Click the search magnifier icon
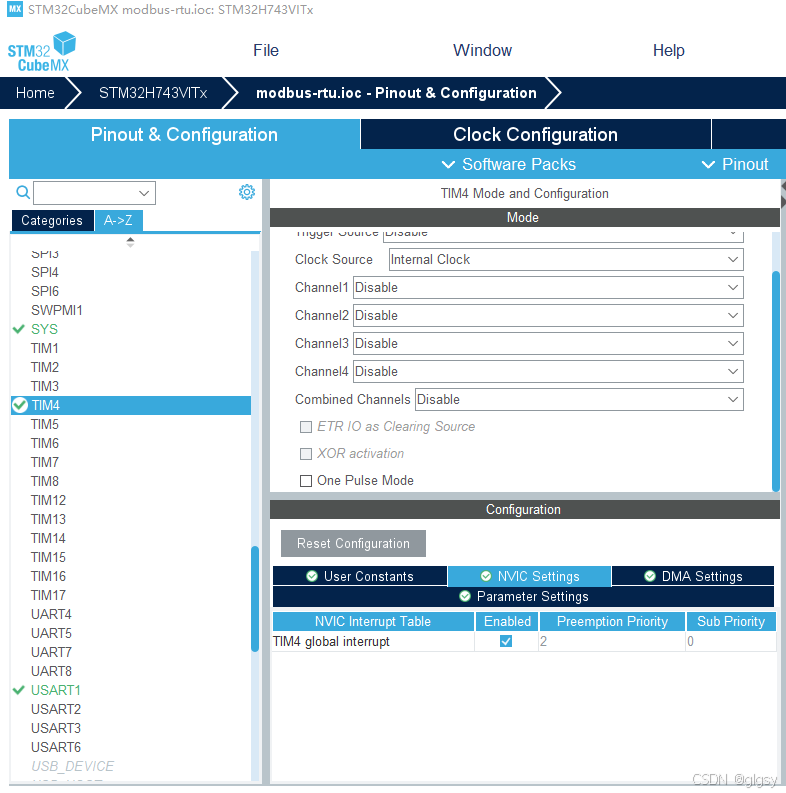The height and width of the screenshot is (793, 786). click(x=23, y=192)
